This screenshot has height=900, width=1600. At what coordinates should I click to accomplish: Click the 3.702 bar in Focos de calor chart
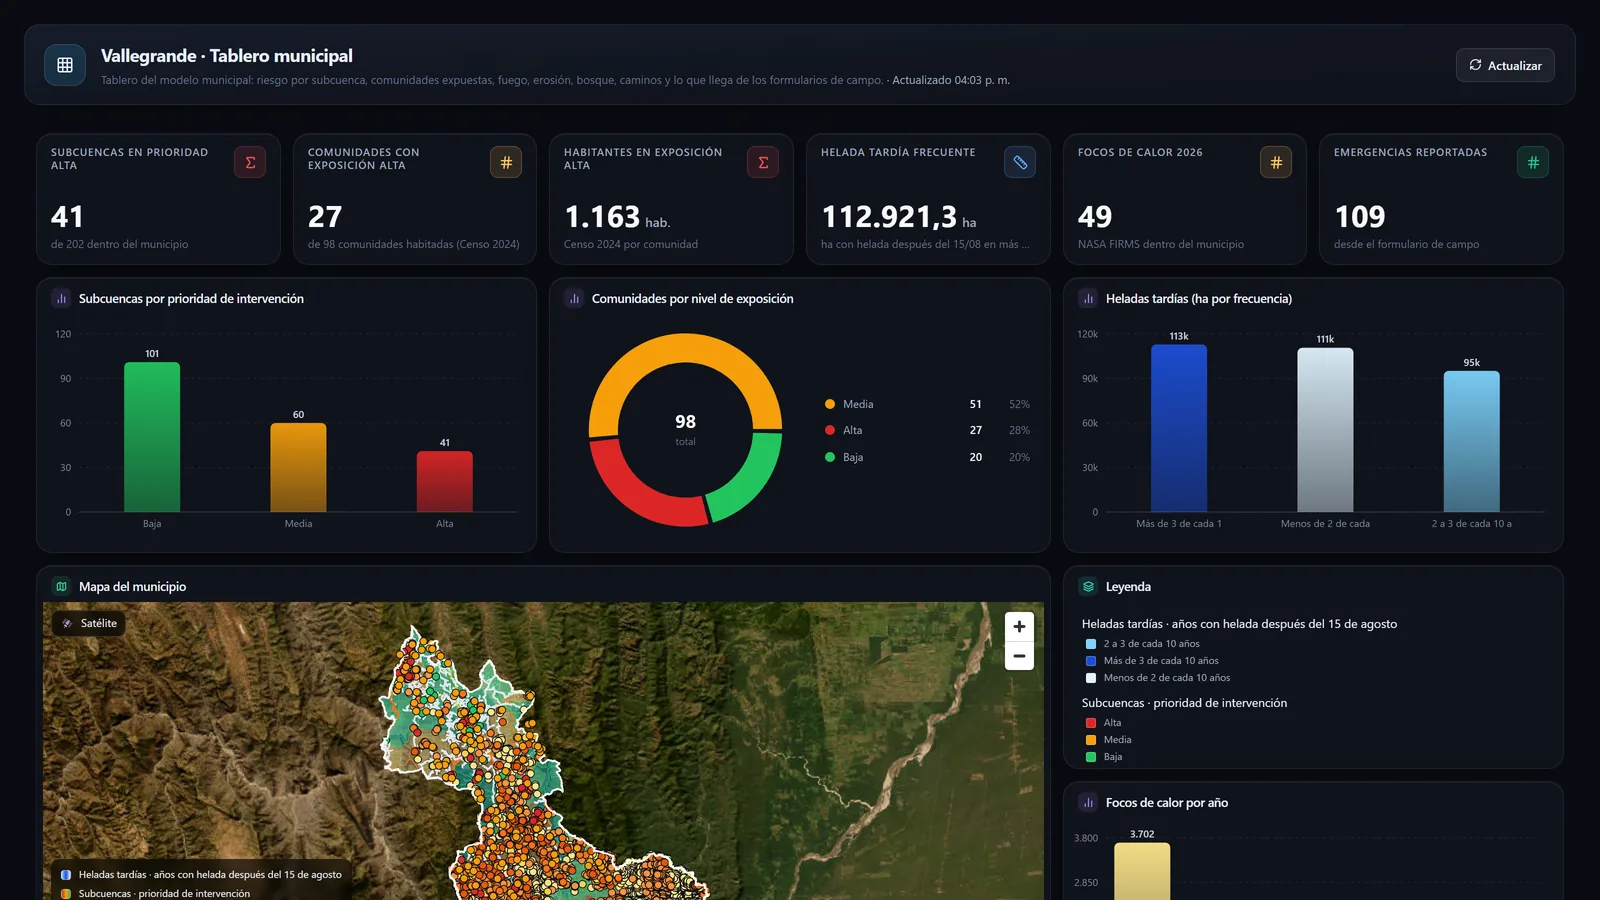(1142, 871)
